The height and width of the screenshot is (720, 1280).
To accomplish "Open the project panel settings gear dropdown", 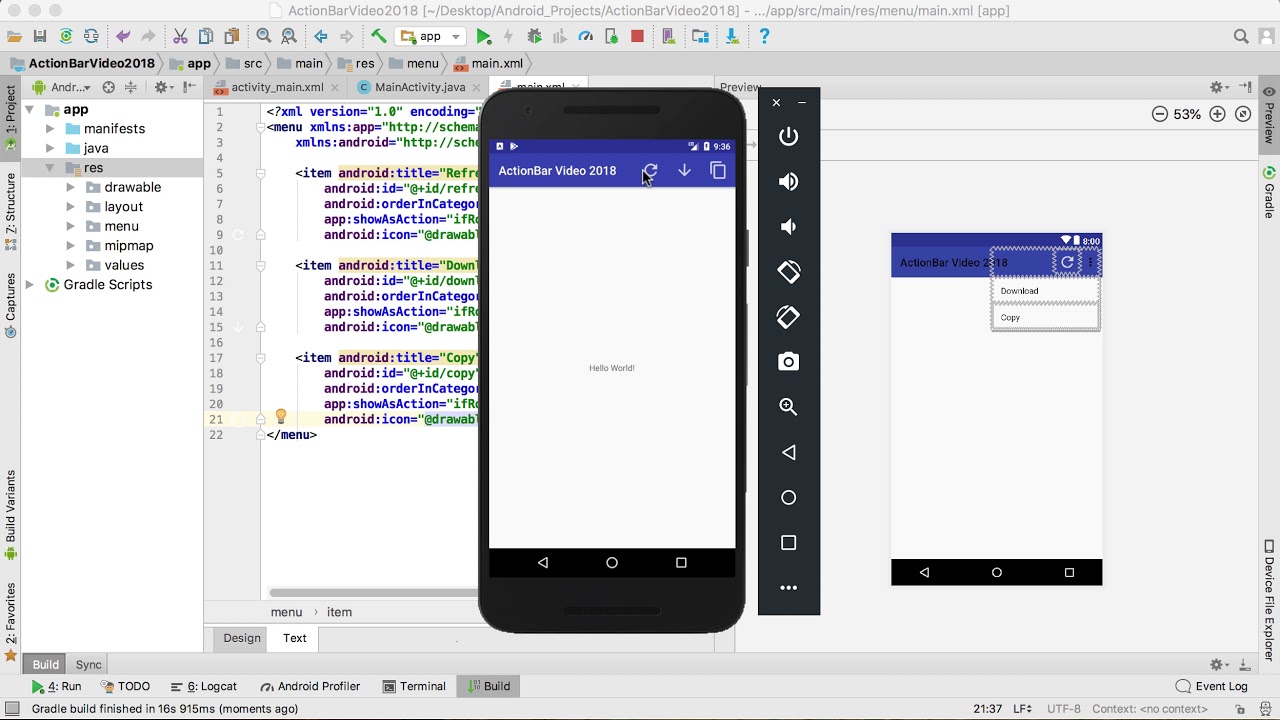I will tap(163, 88).
